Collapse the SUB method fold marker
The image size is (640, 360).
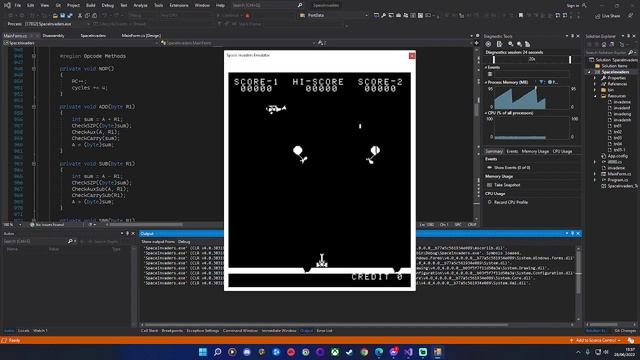coord(34,164)
